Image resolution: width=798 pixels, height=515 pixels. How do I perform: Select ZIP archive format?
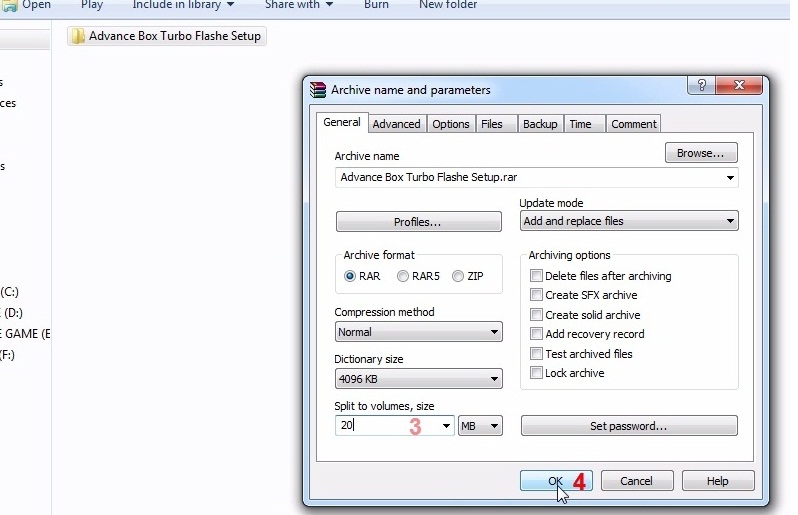point(458,276)
